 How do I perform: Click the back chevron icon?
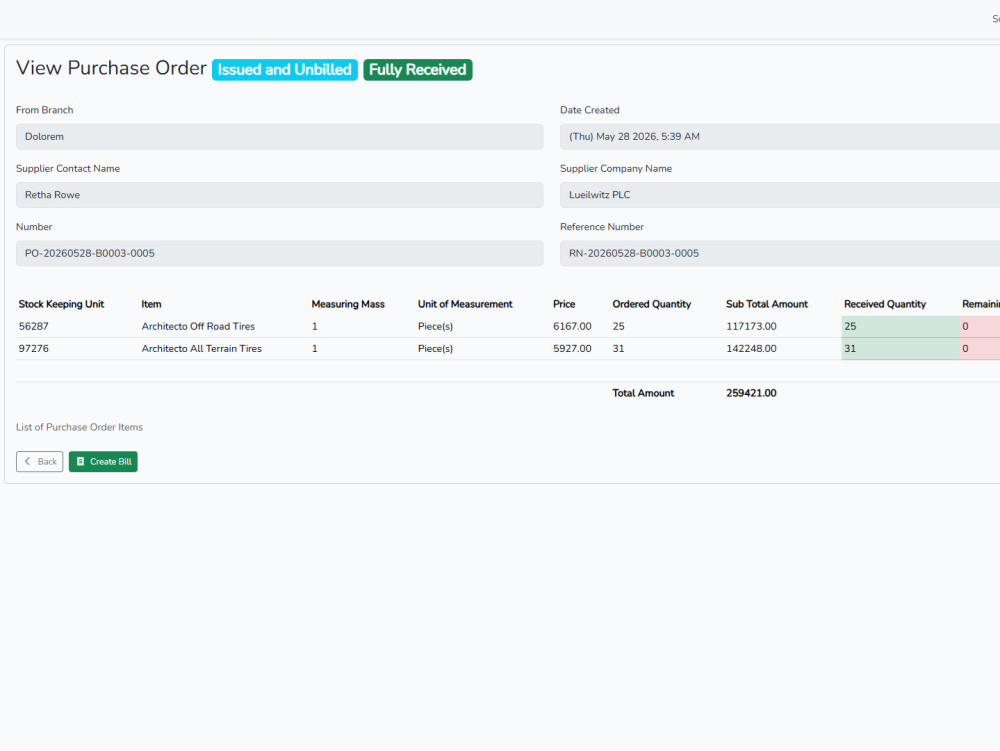pyautogui.click(x=27, y=461)
